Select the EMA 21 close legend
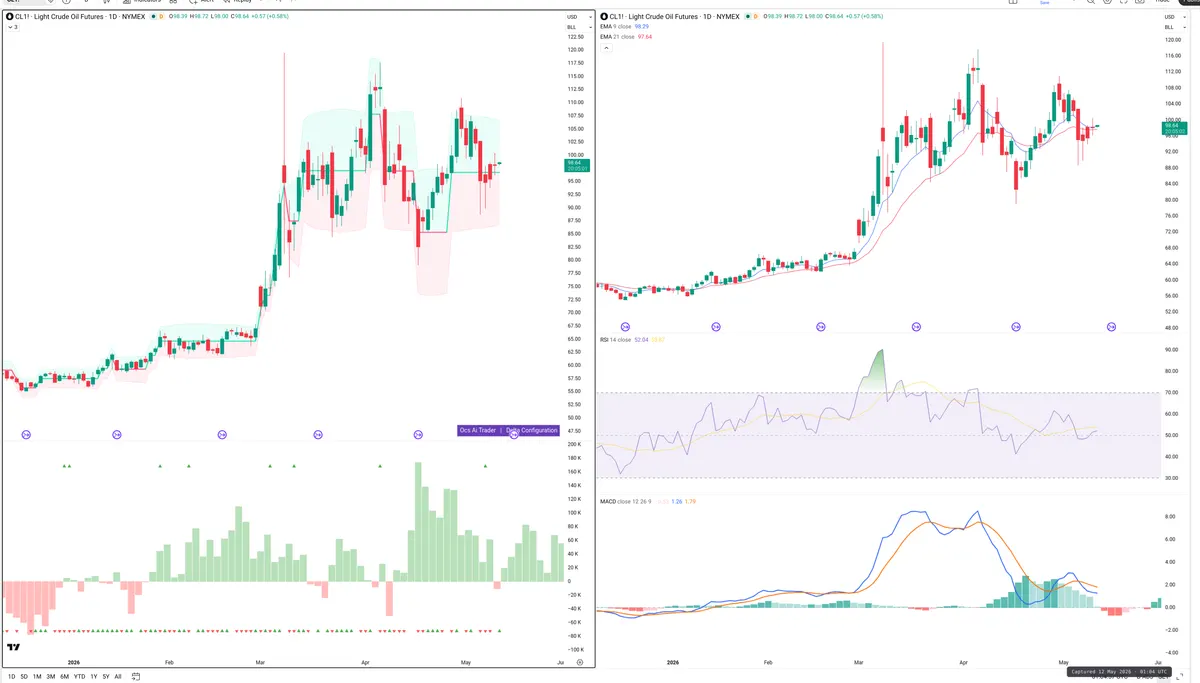The height and width of the screenshot is (683, 1200). pyautogui.click(x=619, y=37)
